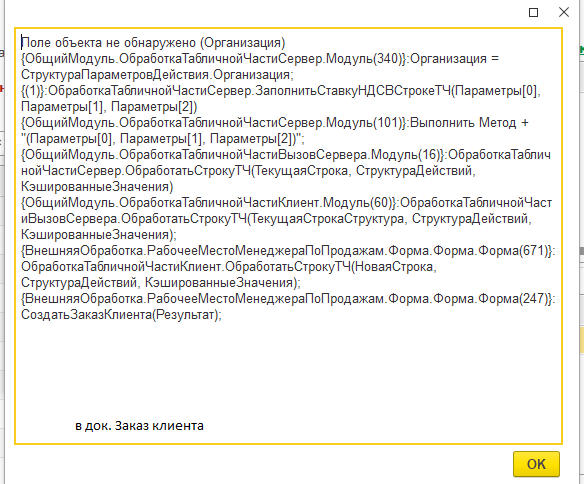Click the line "Поле объекта не обнаружено (Организация)"

[x=153, y=43]
